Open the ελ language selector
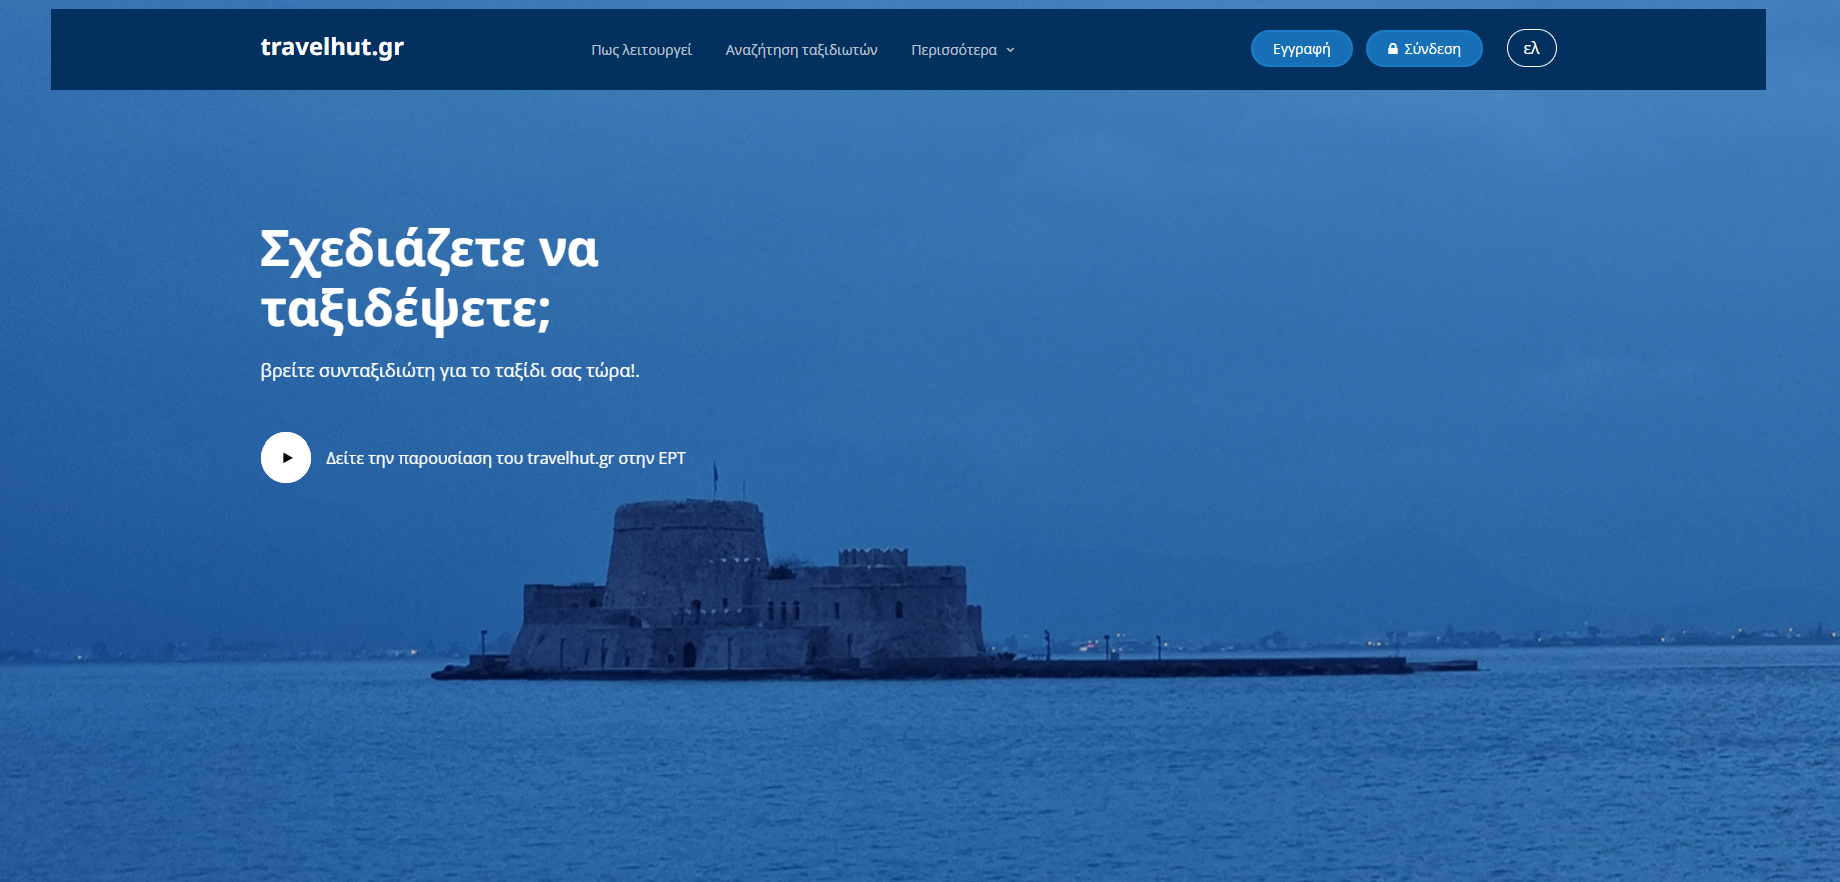Viewport: 1840px width, 882px height. click(1531, 48)
